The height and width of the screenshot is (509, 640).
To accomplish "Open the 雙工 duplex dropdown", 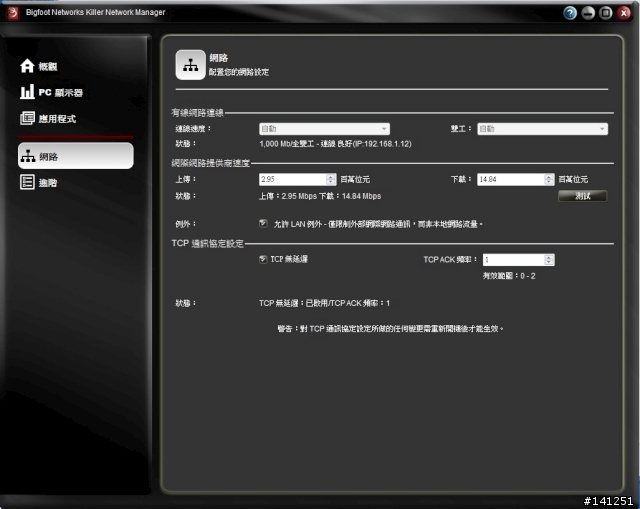I will point(542,129).
